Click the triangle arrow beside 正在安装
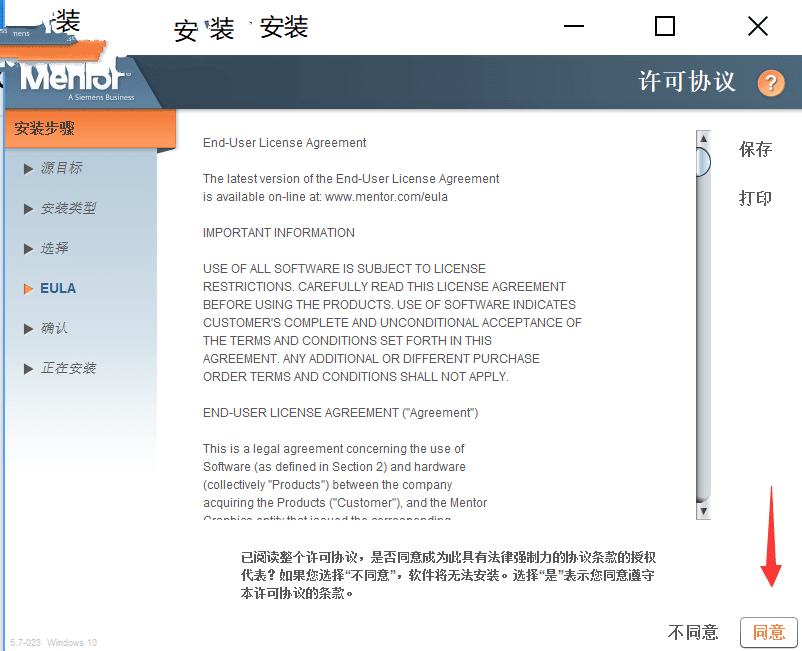Screen dimensions: 802x651 pyautogui.click(x=28, y=368)
